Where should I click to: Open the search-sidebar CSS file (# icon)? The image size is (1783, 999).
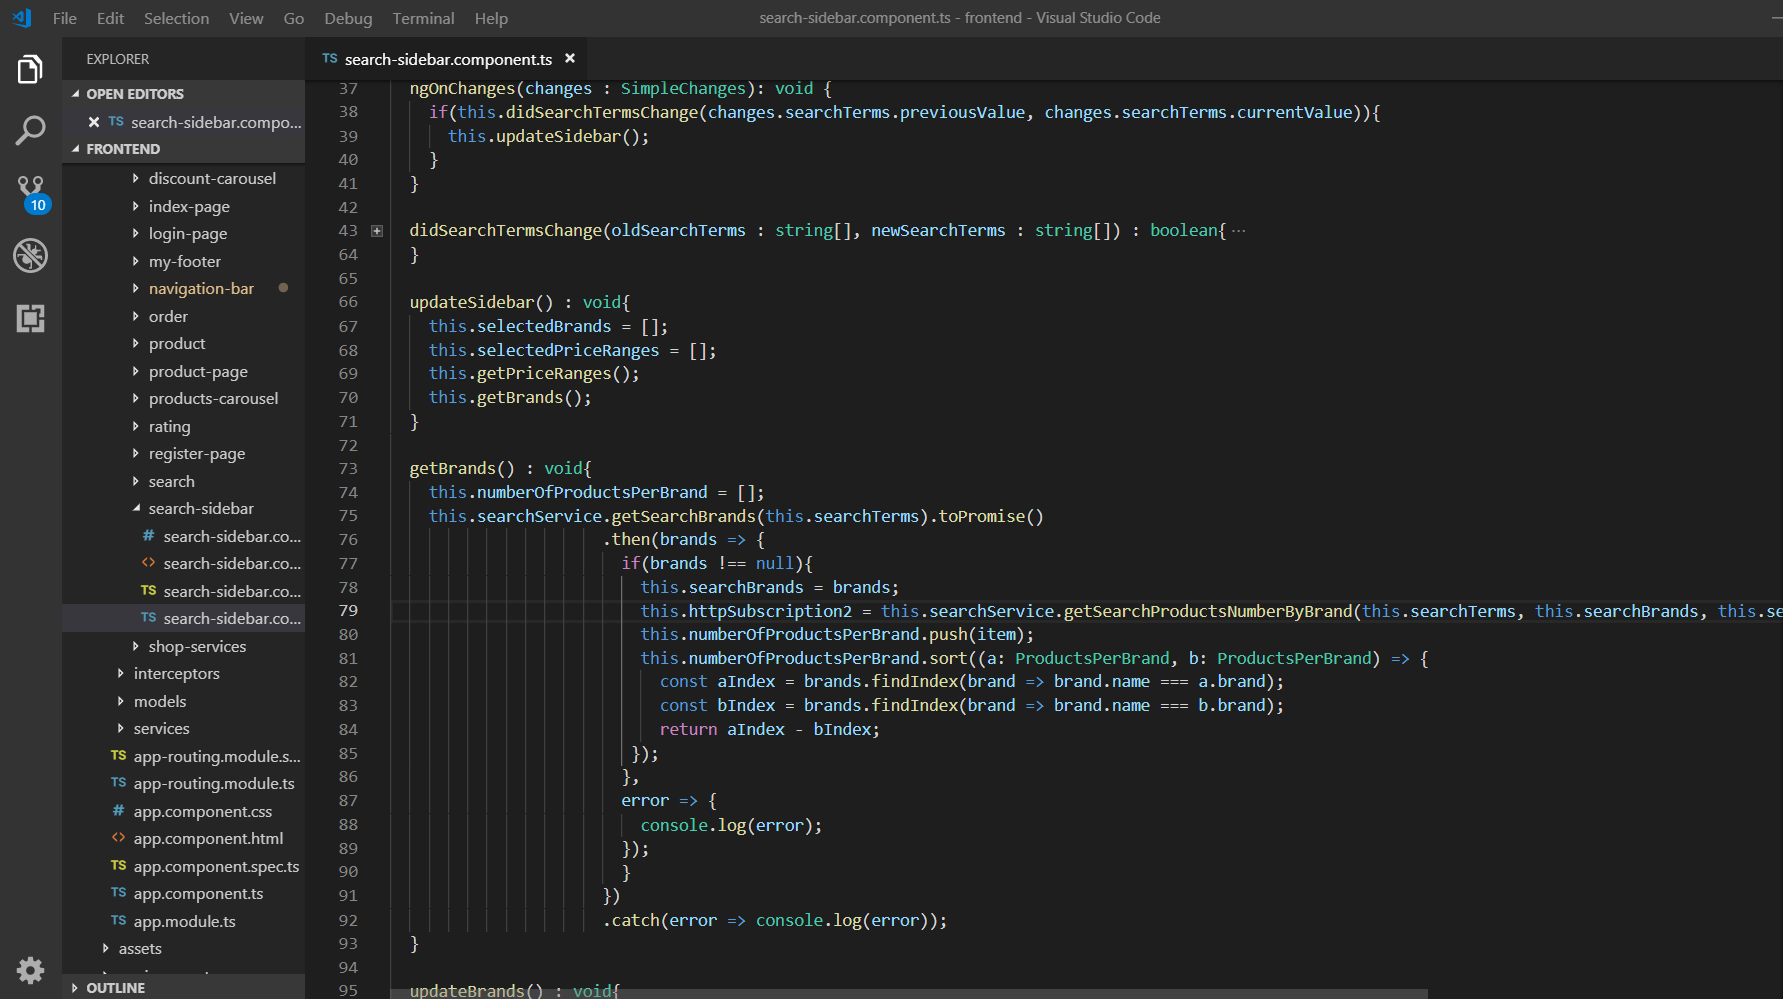231,536
